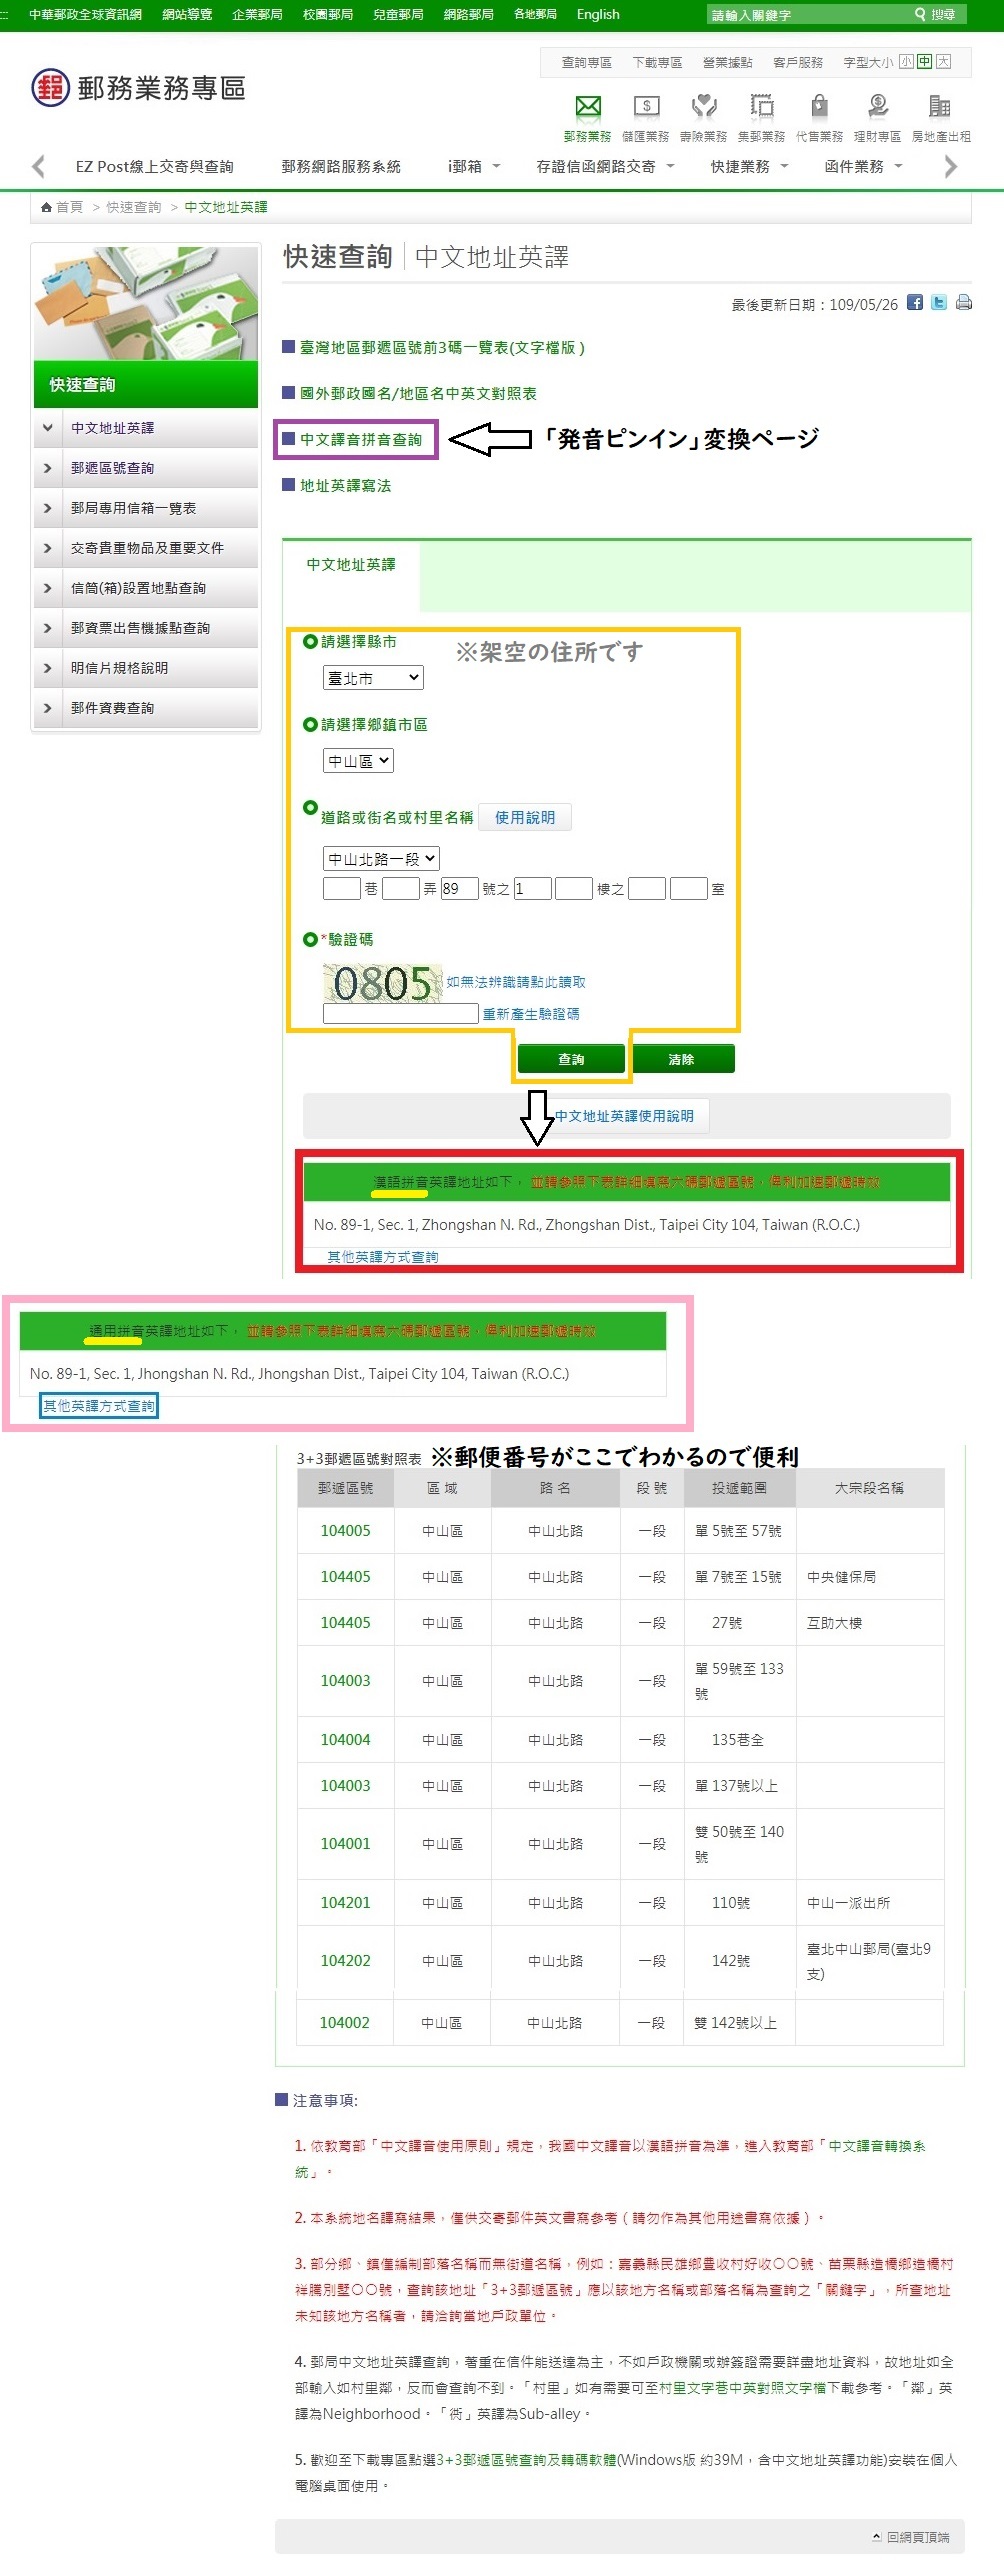Click 回網頁頂端 link
Image resolution: width=1004 pixels, height=2567 pixels.
click(911, 2537)
